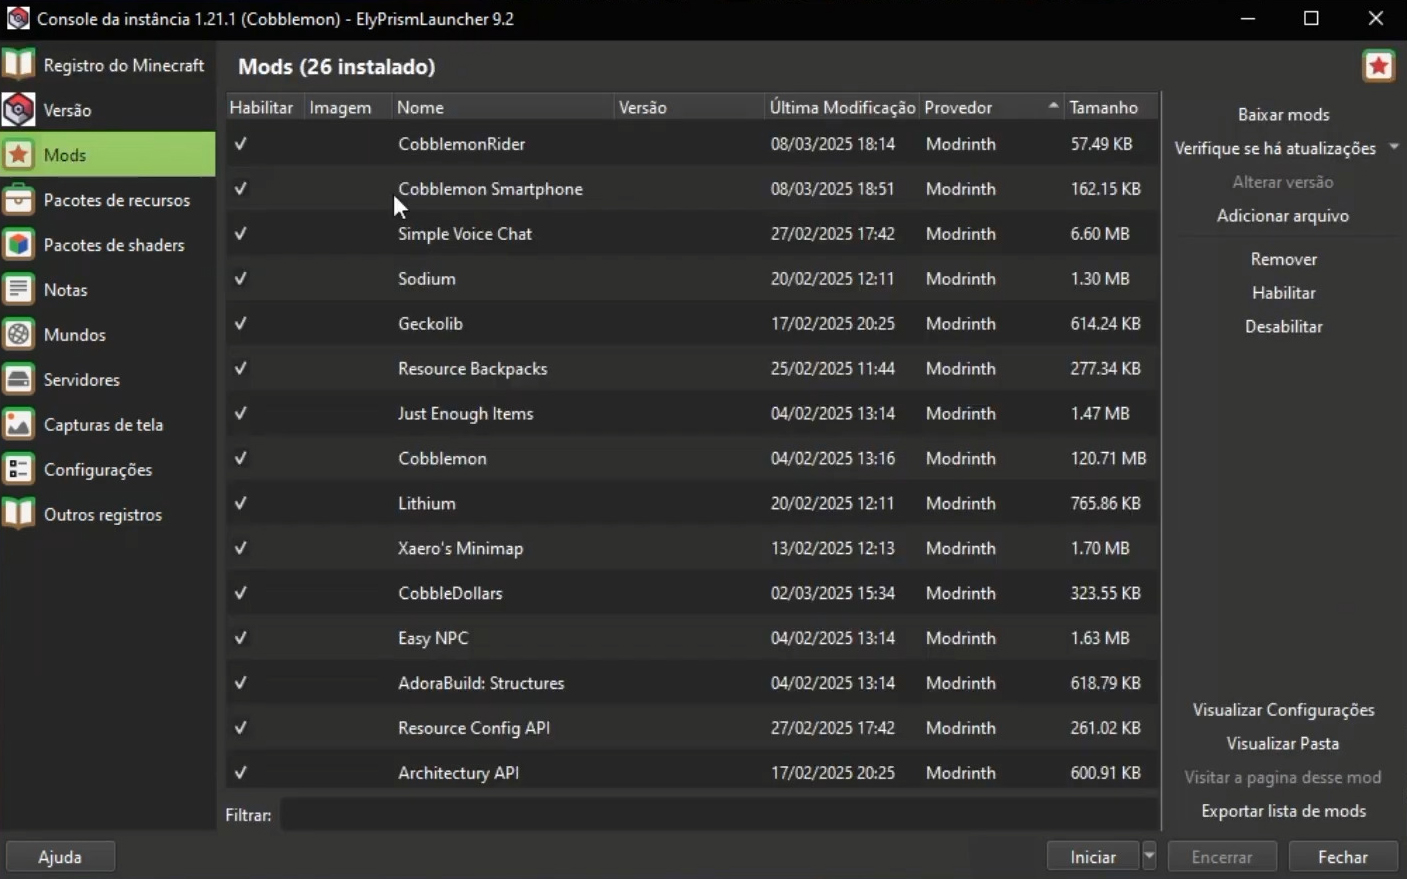
Task: Click the Desabilitar button
Action: coord(1283,327)
